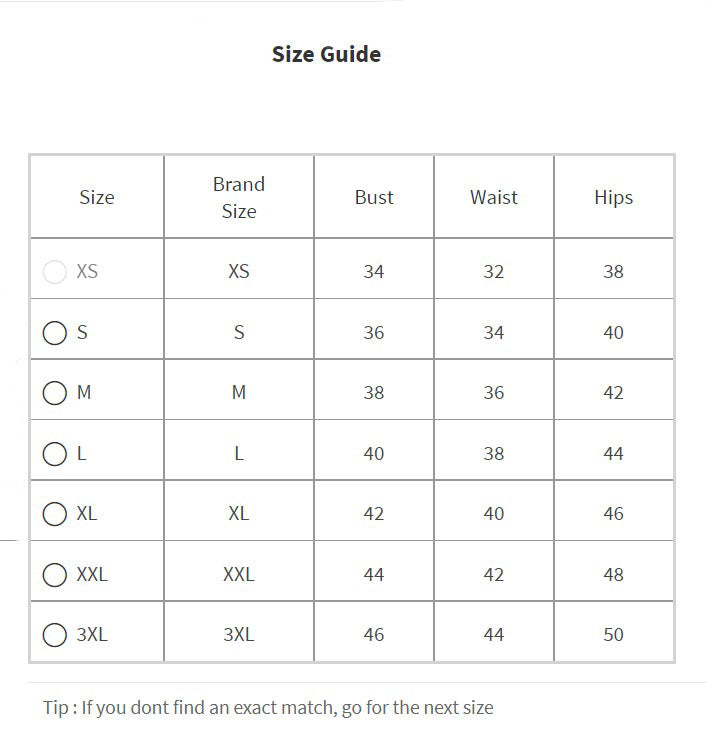Click the disabled XS radio button
The height and width of the screenshot is (732, 706).
tap(55, 272)
